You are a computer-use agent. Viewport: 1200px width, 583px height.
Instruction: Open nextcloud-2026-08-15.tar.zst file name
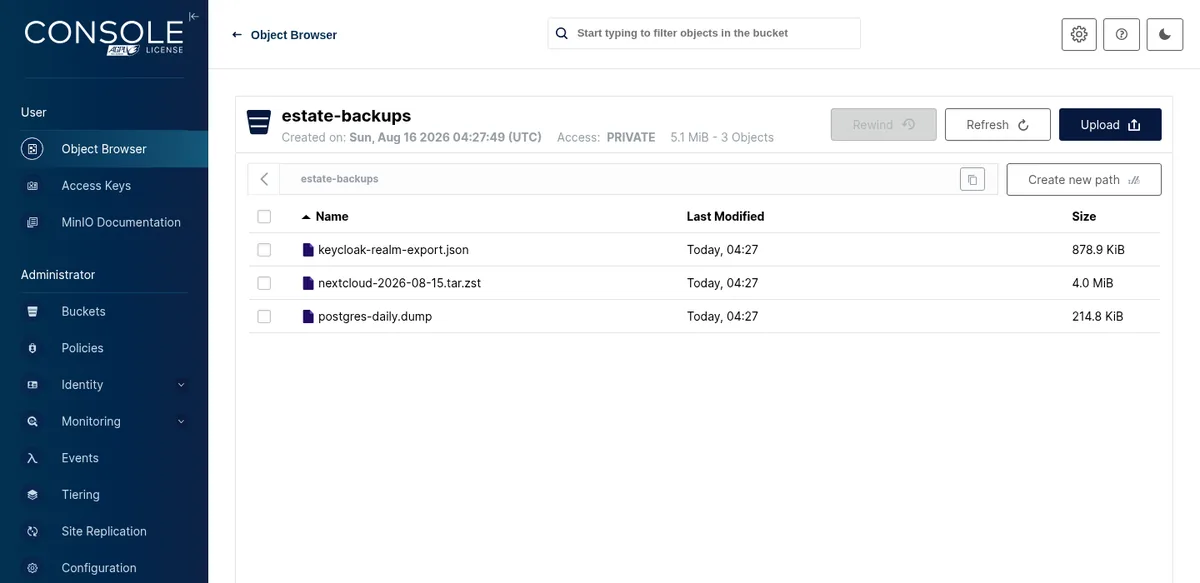pyautogui.click(x=399, y=283)
